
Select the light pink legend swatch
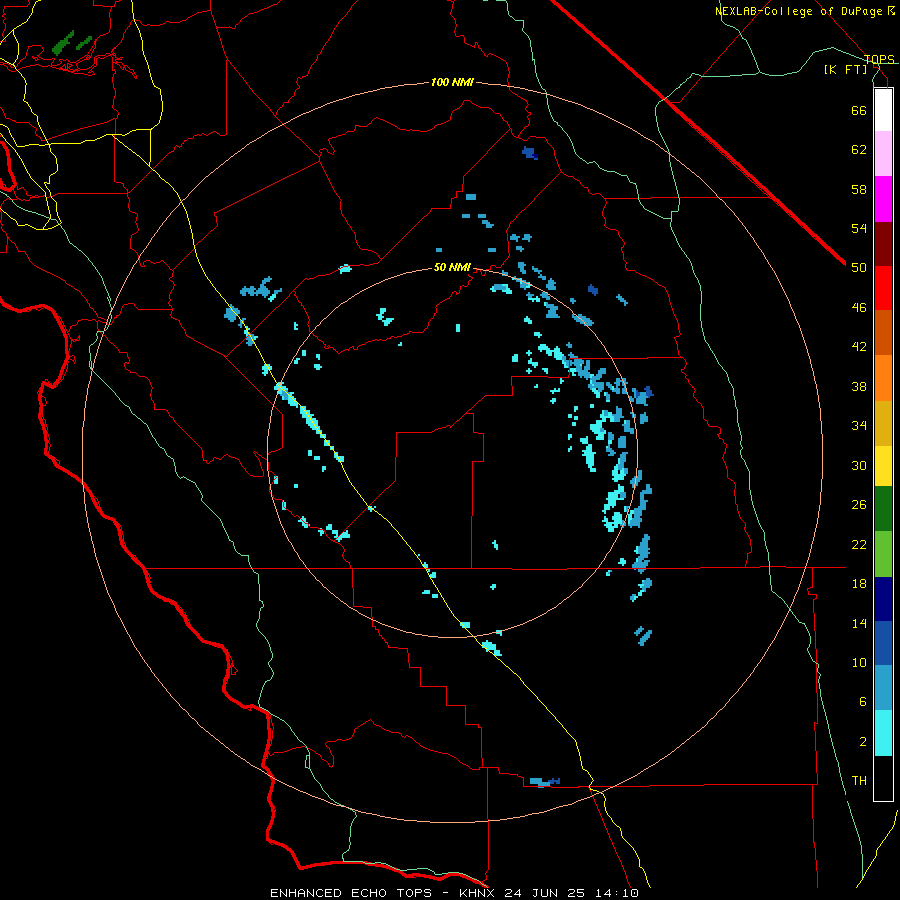[x=883, y=154]
